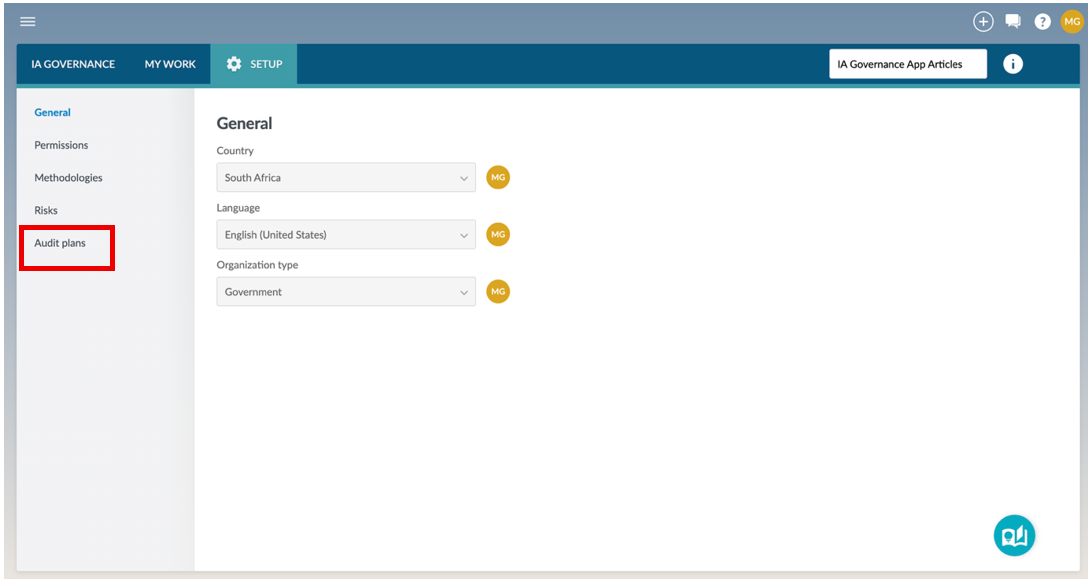The image size is (1089, 579).
Task: Switch to the IA Governance tab
Action: coord(73,64)
